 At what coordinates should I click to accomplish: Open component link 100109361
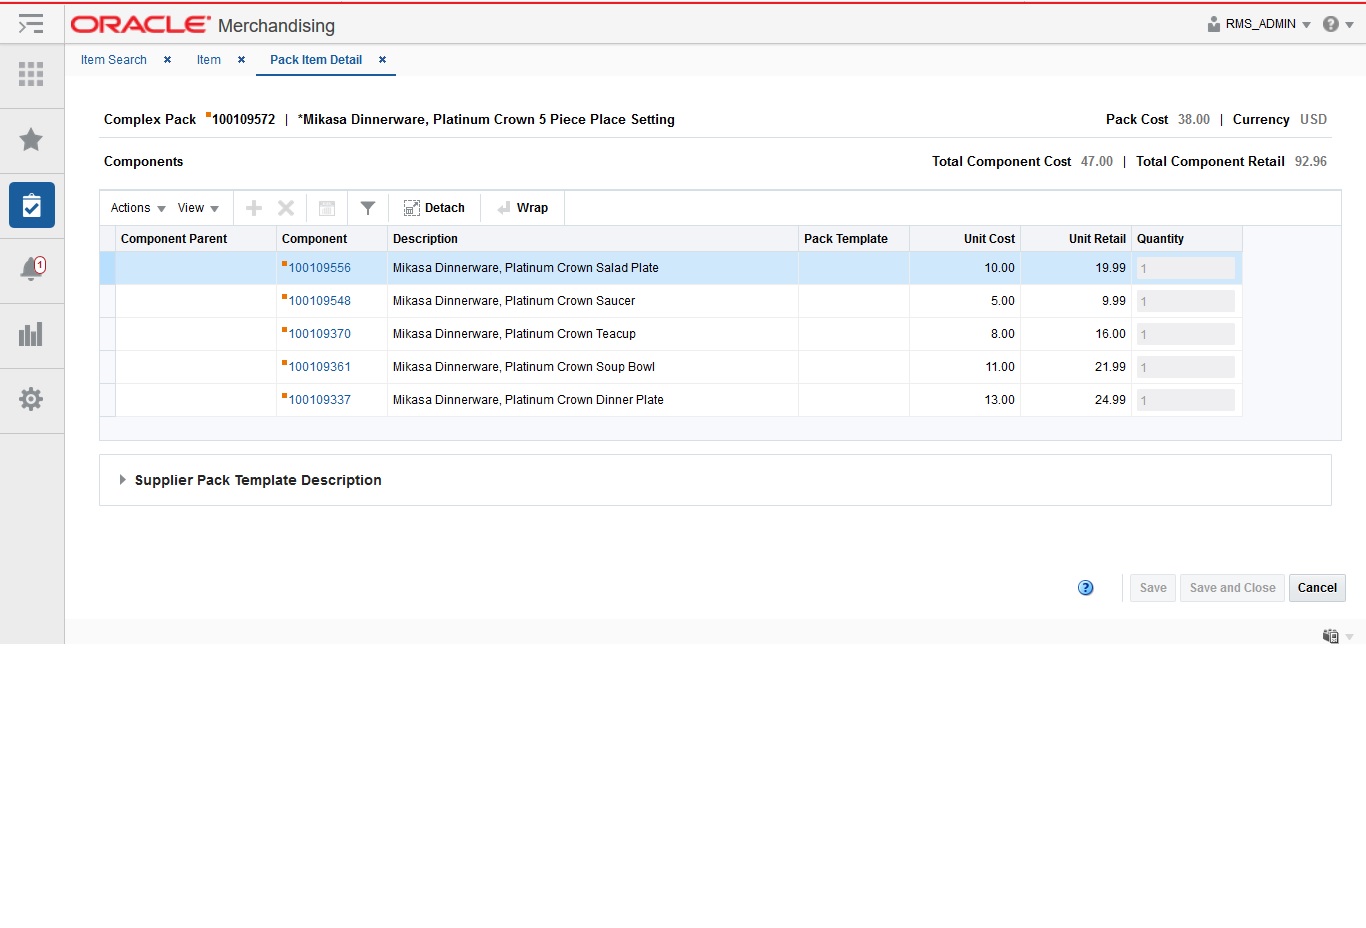[320, 367]
